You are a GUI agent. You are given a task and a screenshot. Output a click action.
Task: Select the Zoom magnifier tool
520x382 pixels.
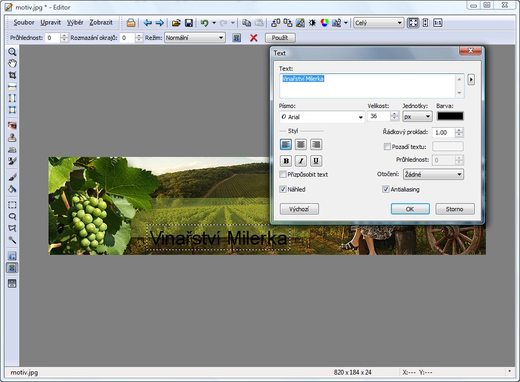click(x=12, y=52)
